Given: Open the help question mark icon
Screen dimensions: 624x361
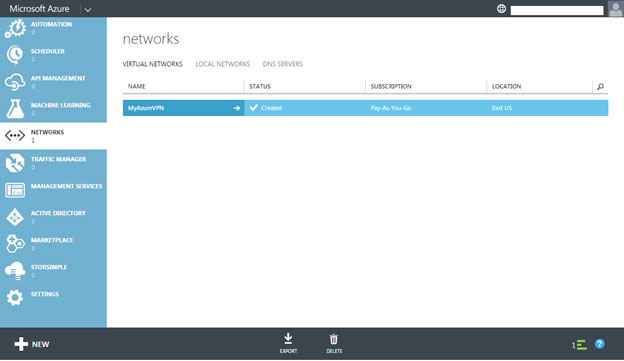Looking at the screenshot, I should pyautogui.click(x=600, y=344).
